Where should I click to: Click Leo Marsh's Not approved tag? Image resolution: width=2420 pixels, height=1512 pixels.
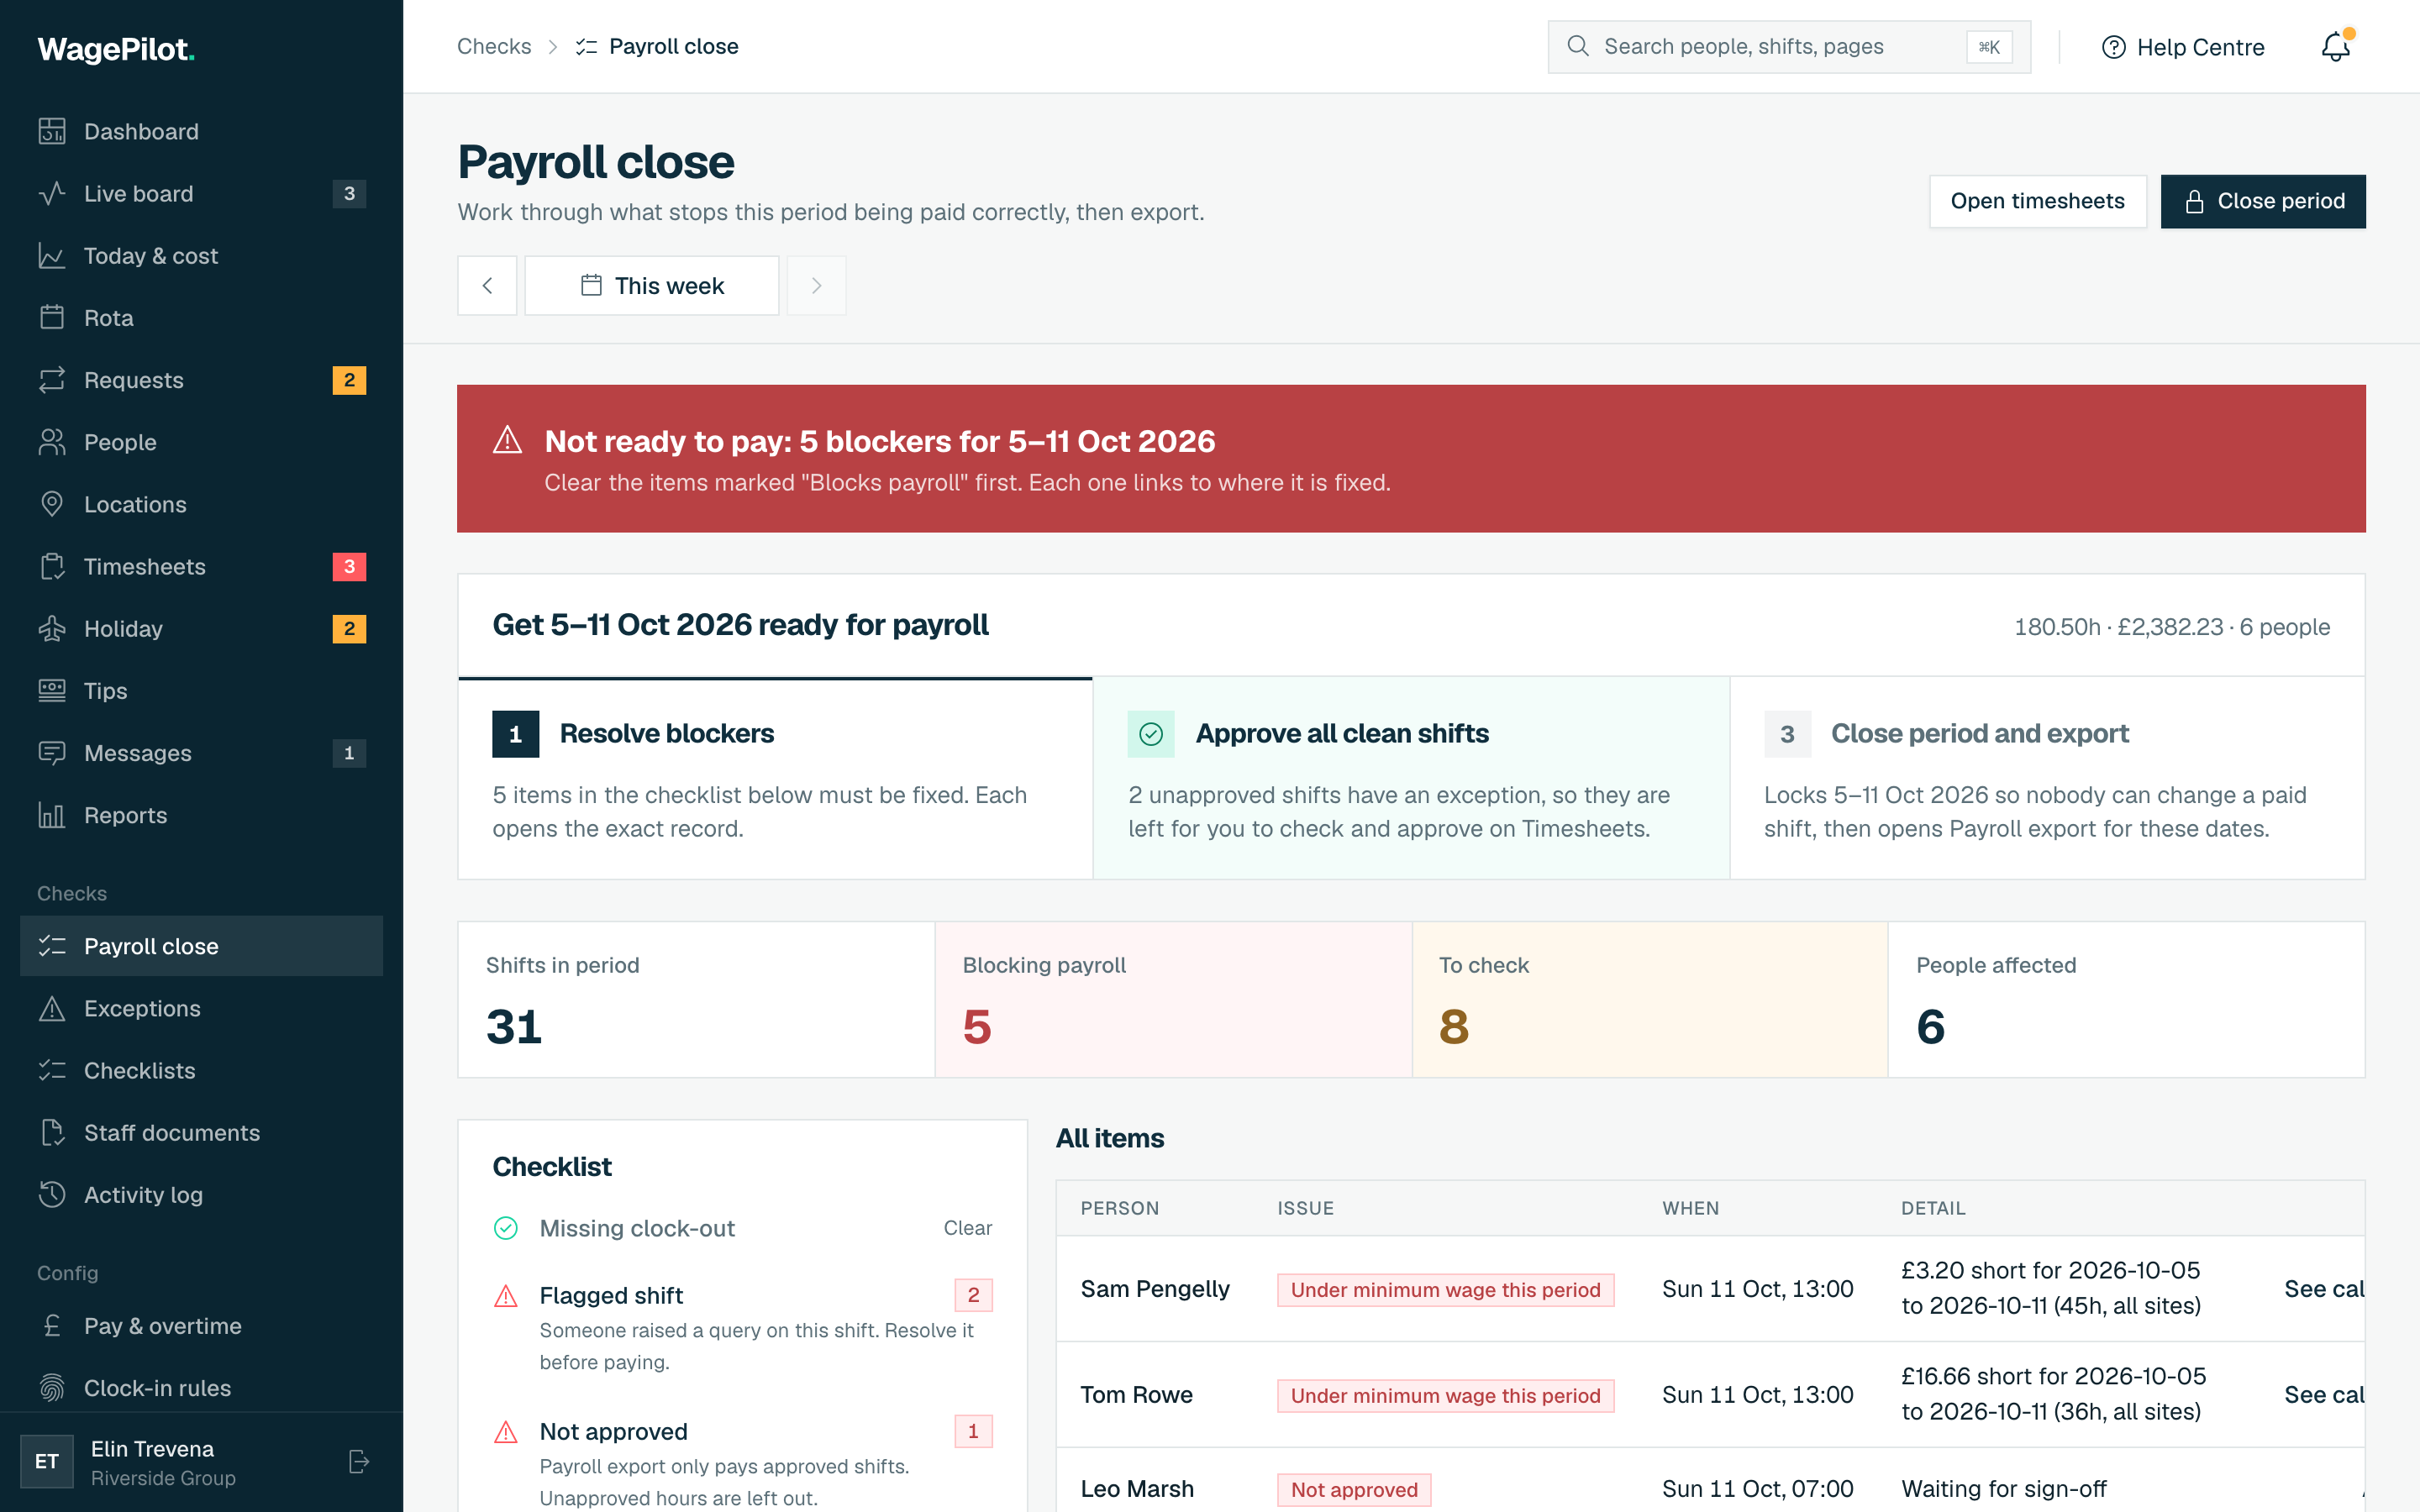pyautogui.click(x=1354, y=1489)
